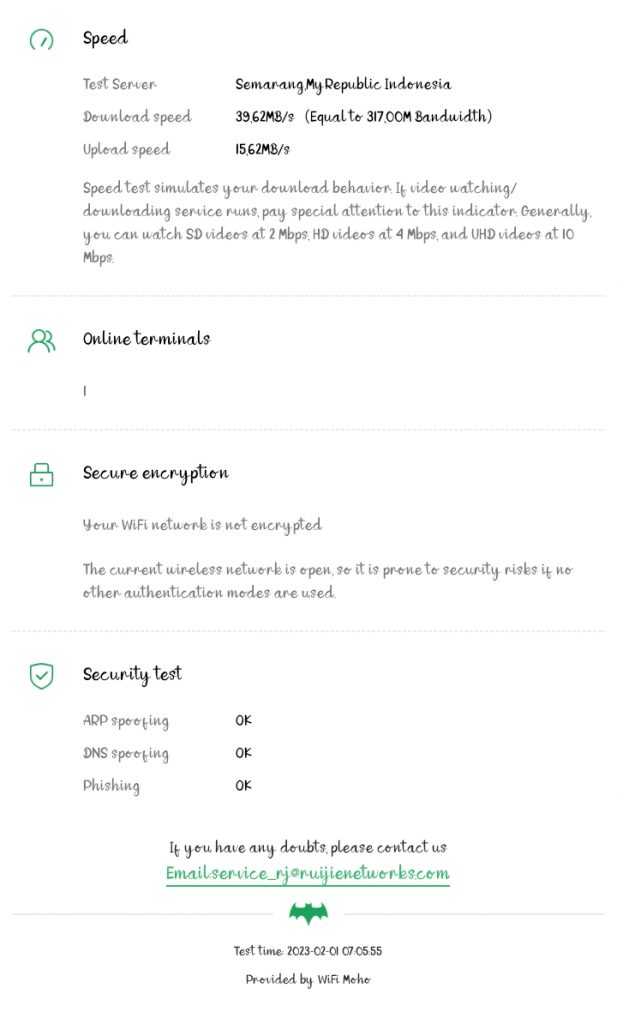The height and width of the screenshot is (1024, 617).
Task: Select the Speed section heading
Action: coord(105,39)
